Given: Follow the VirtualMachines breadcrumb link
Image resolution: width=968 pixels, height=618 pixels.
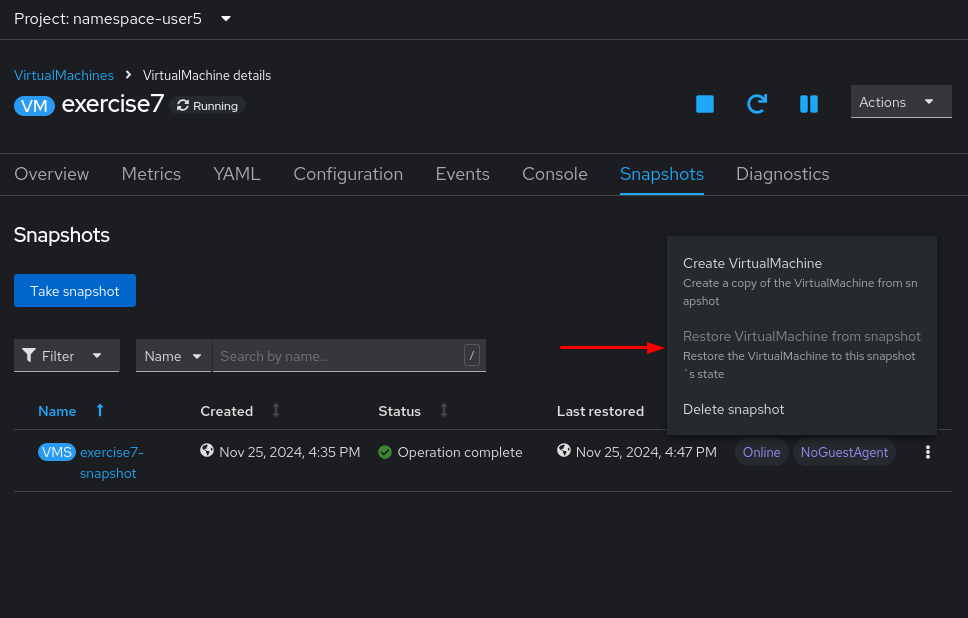Looking at the screenshot, I should coord(64,75).
